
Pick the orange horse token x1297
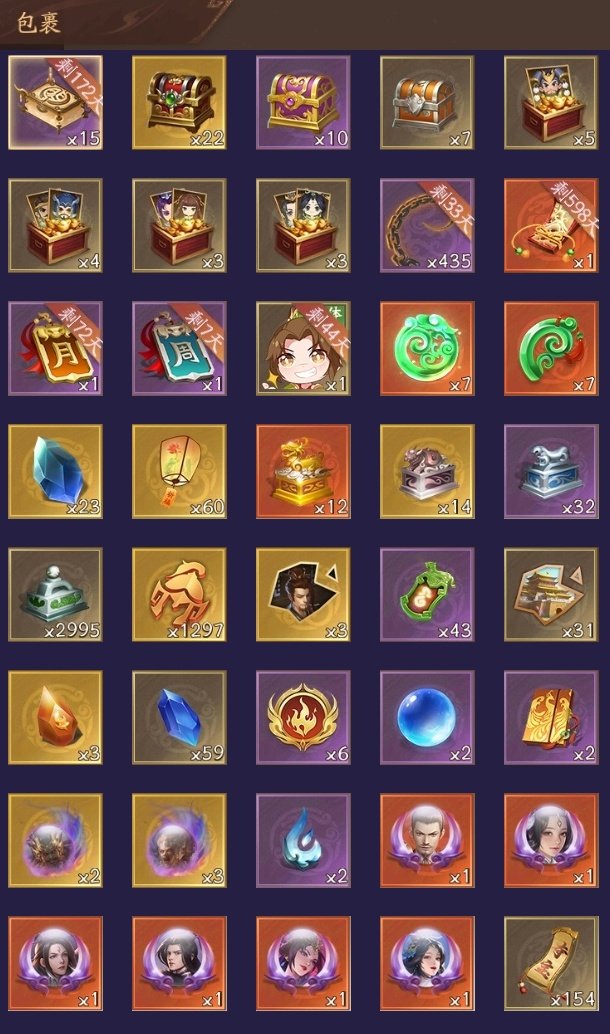click(179, 595)
